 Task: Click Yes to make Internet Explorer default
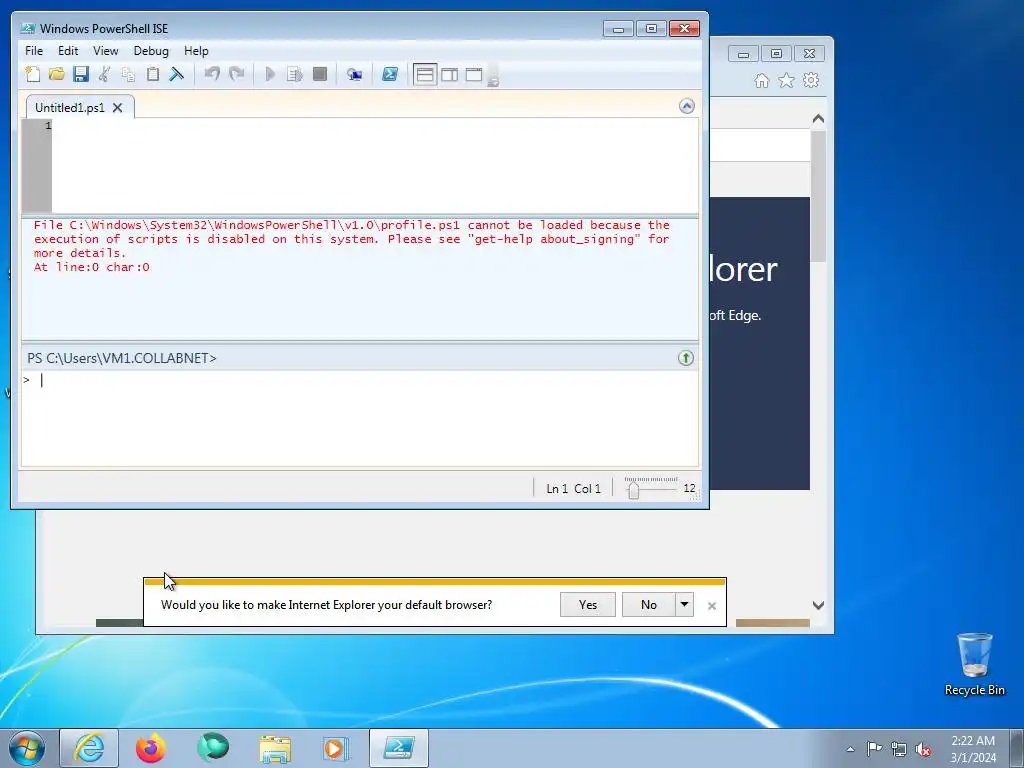tap(588, 605)
